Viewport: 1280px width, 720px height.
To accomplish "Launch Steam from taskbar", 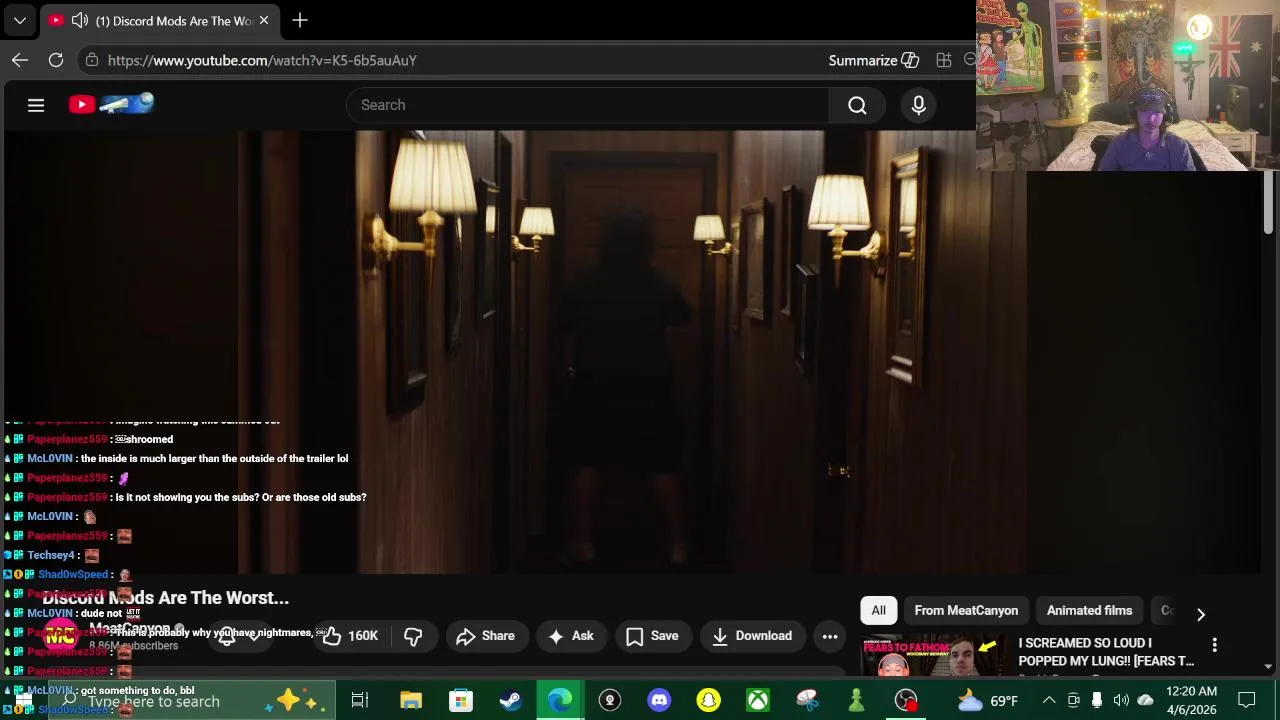I will click(x=510, y=701).
